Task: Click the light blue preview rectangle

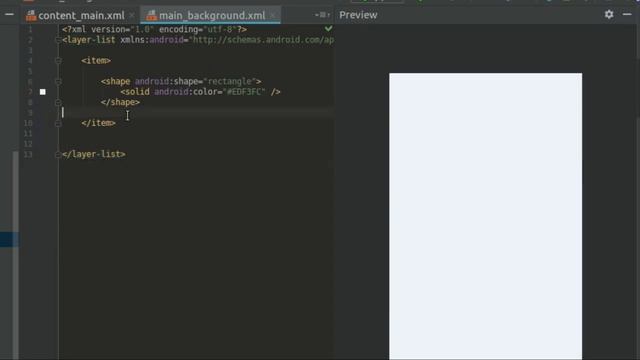Action: tap(485, 216)
